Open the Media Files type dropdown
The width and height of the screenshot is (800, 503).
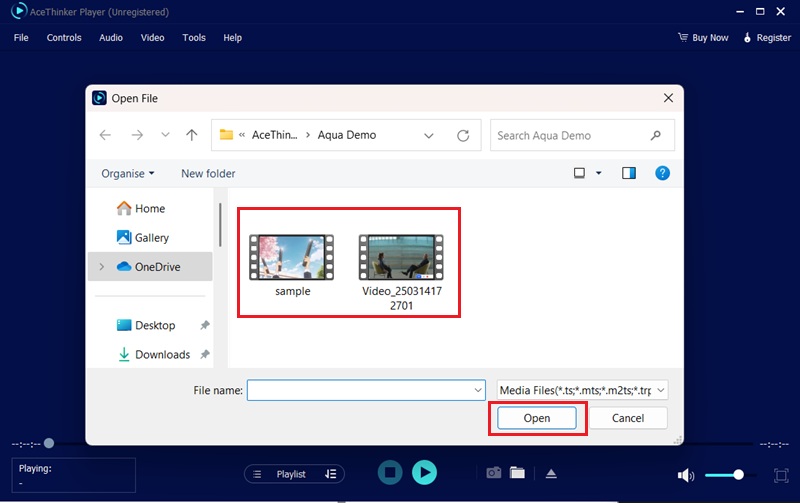[x=583, y=390]
